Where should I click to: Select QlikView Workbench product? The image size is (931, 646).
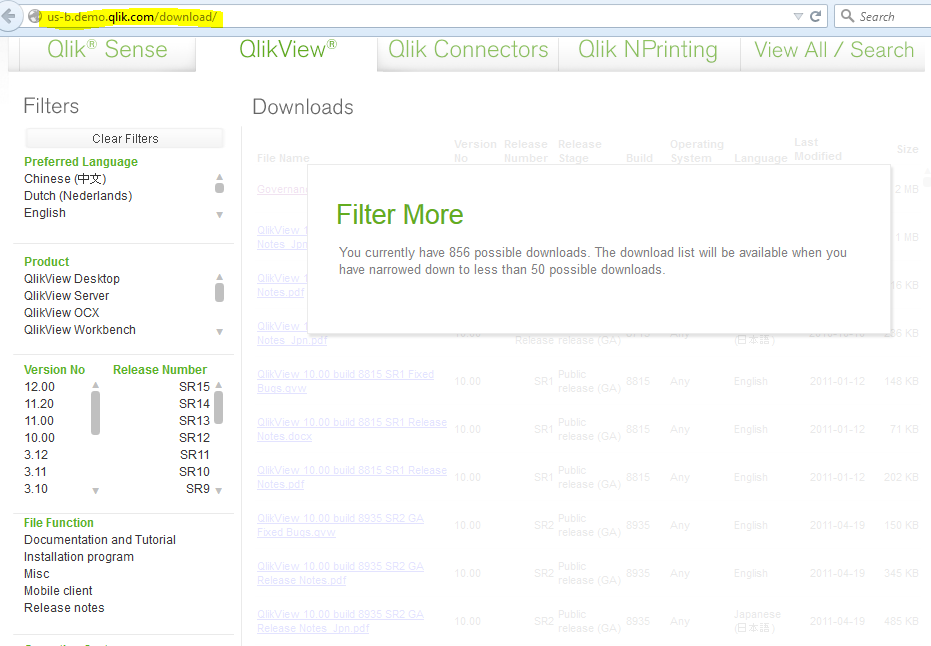80,330
